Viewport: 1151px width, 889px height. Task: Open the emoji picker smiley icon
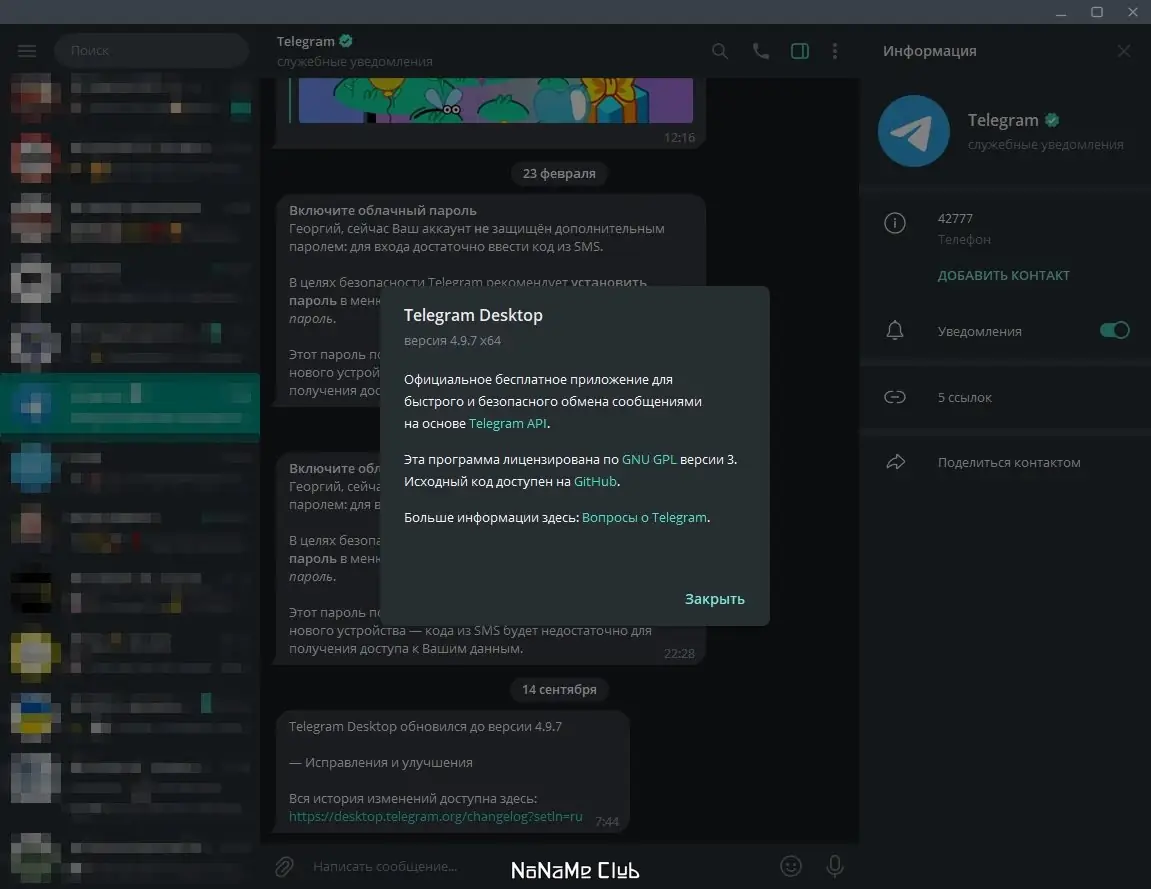[x=791, y=866]
